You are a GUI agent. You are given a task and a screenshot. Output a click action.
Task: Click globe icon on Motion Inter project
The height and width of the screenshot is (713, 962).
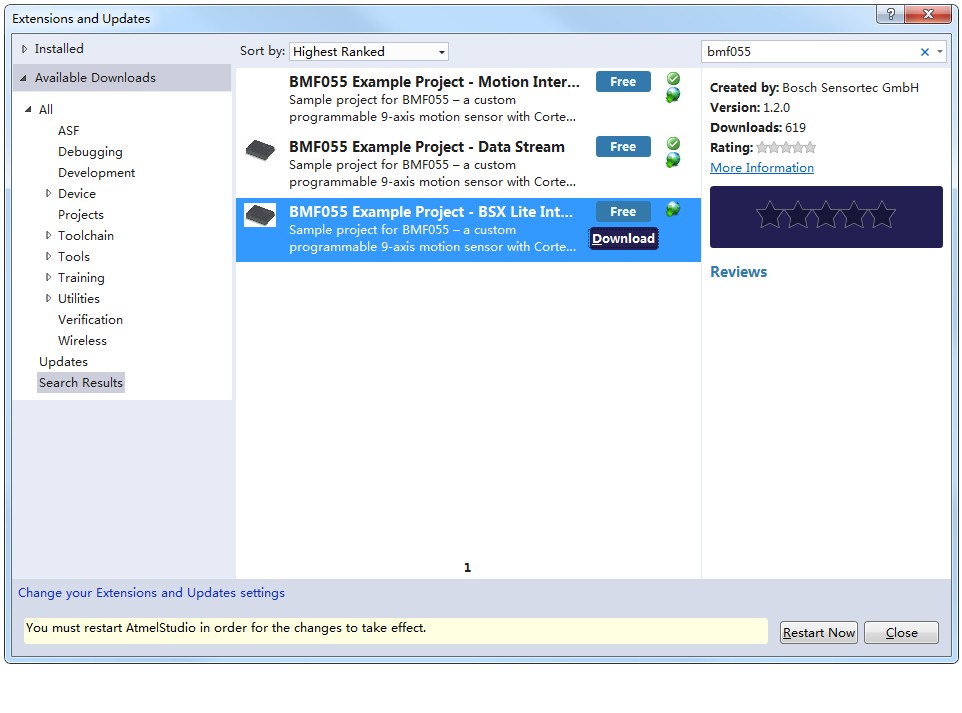(x=673, y=95)
